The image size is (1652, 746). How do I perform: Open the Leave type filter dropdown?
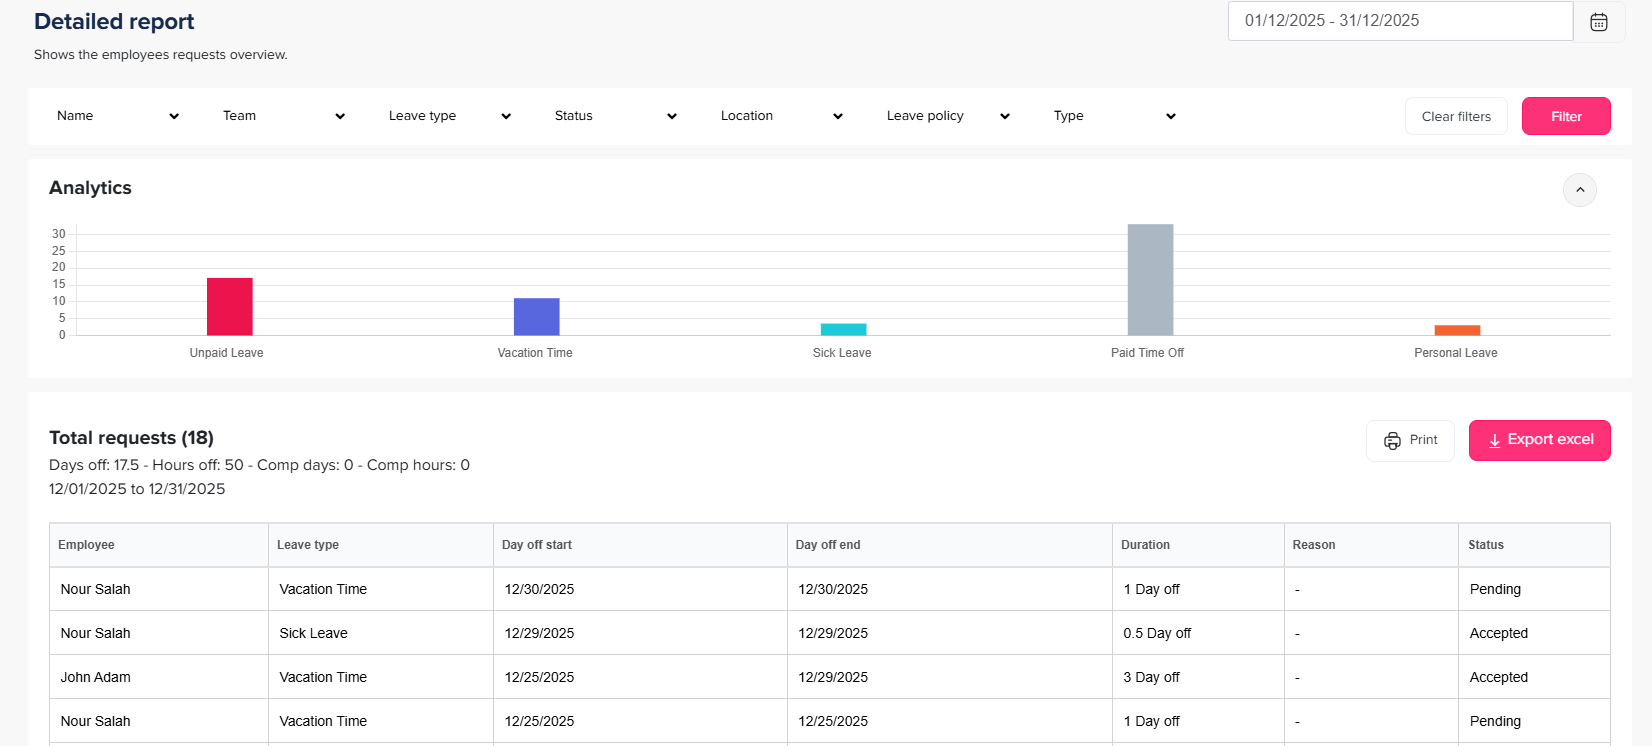(449, 116)
